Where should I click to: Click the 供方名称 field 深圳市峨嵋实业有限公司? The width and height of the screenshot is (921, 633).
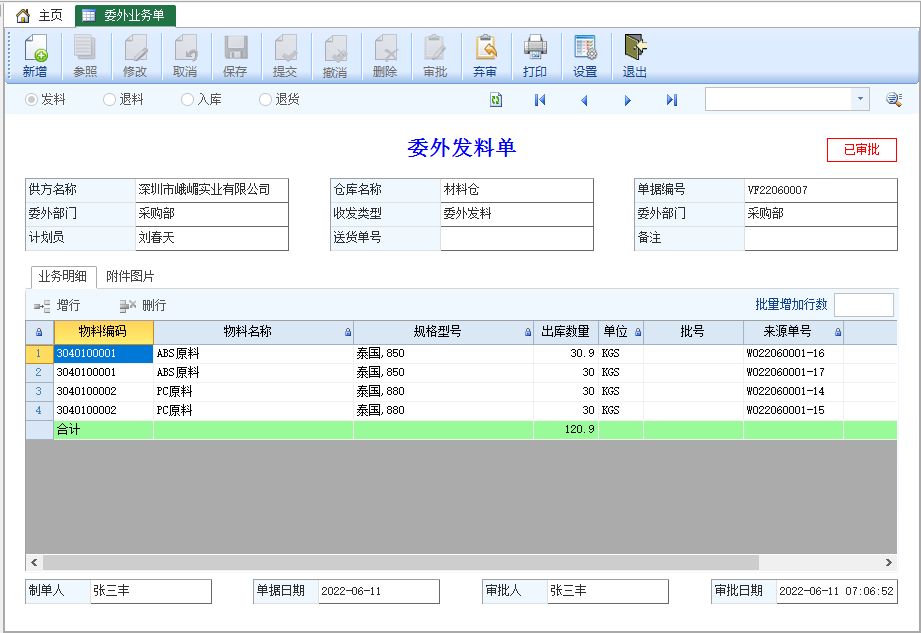click(211, 190)
